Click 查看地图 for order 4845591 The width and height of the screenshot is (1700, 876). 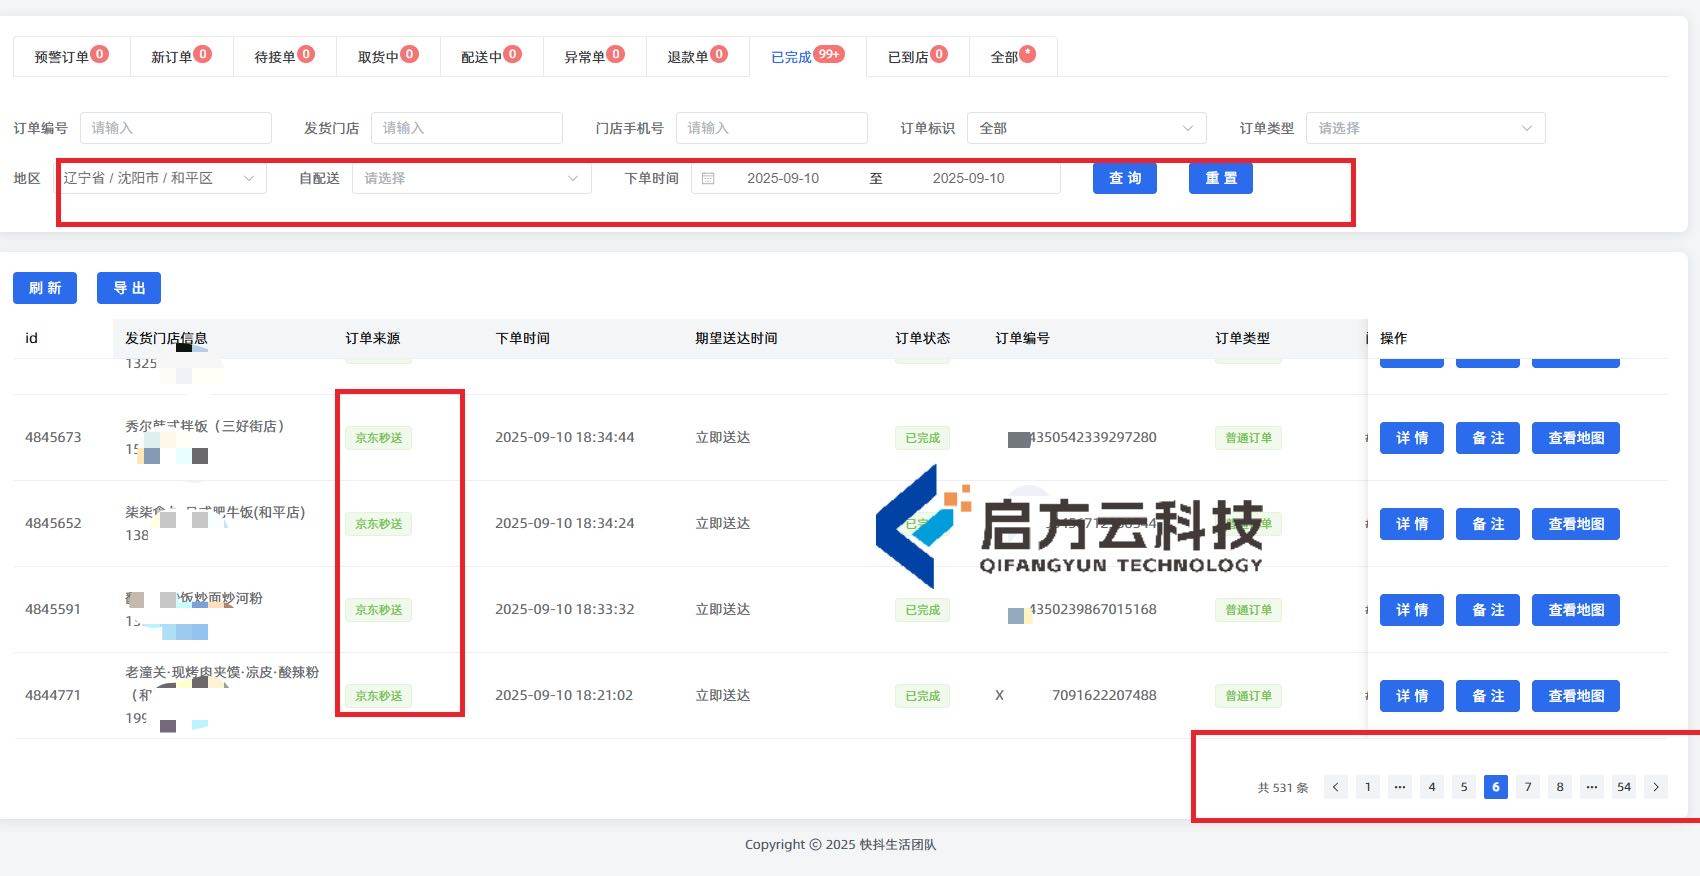point(1576,610)
